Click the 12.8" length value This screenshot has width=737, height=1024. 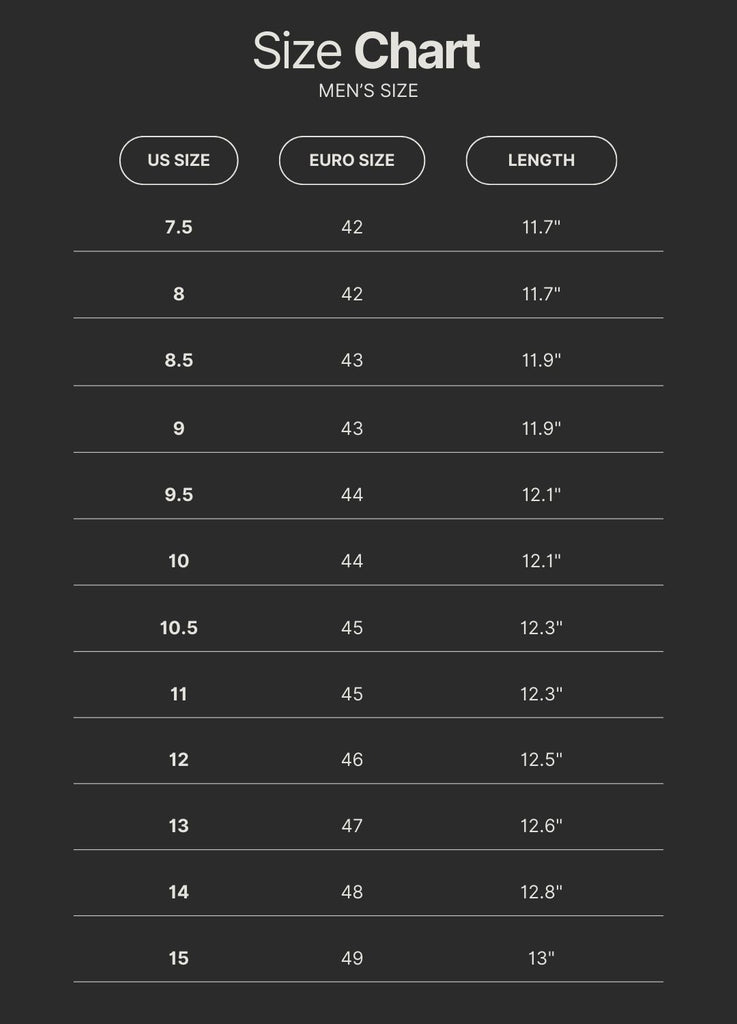click(x=541, y=892)
